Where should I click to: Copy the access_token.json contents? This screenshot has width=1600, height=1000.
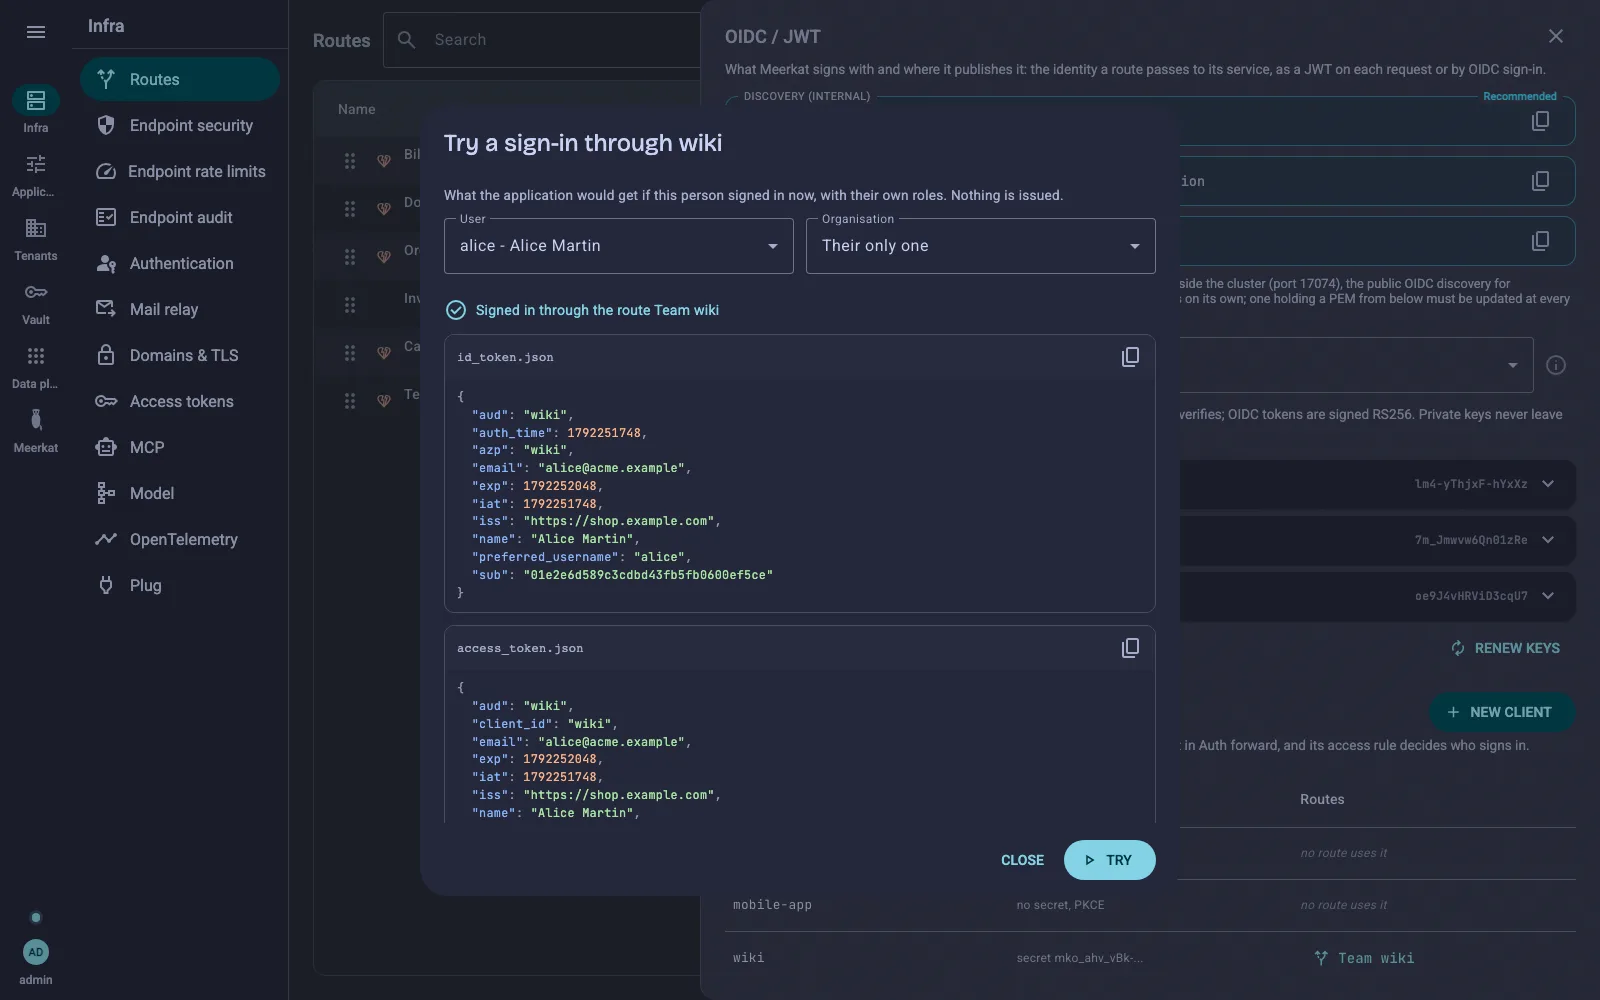pyautogui.click(x=1130, y=648)
